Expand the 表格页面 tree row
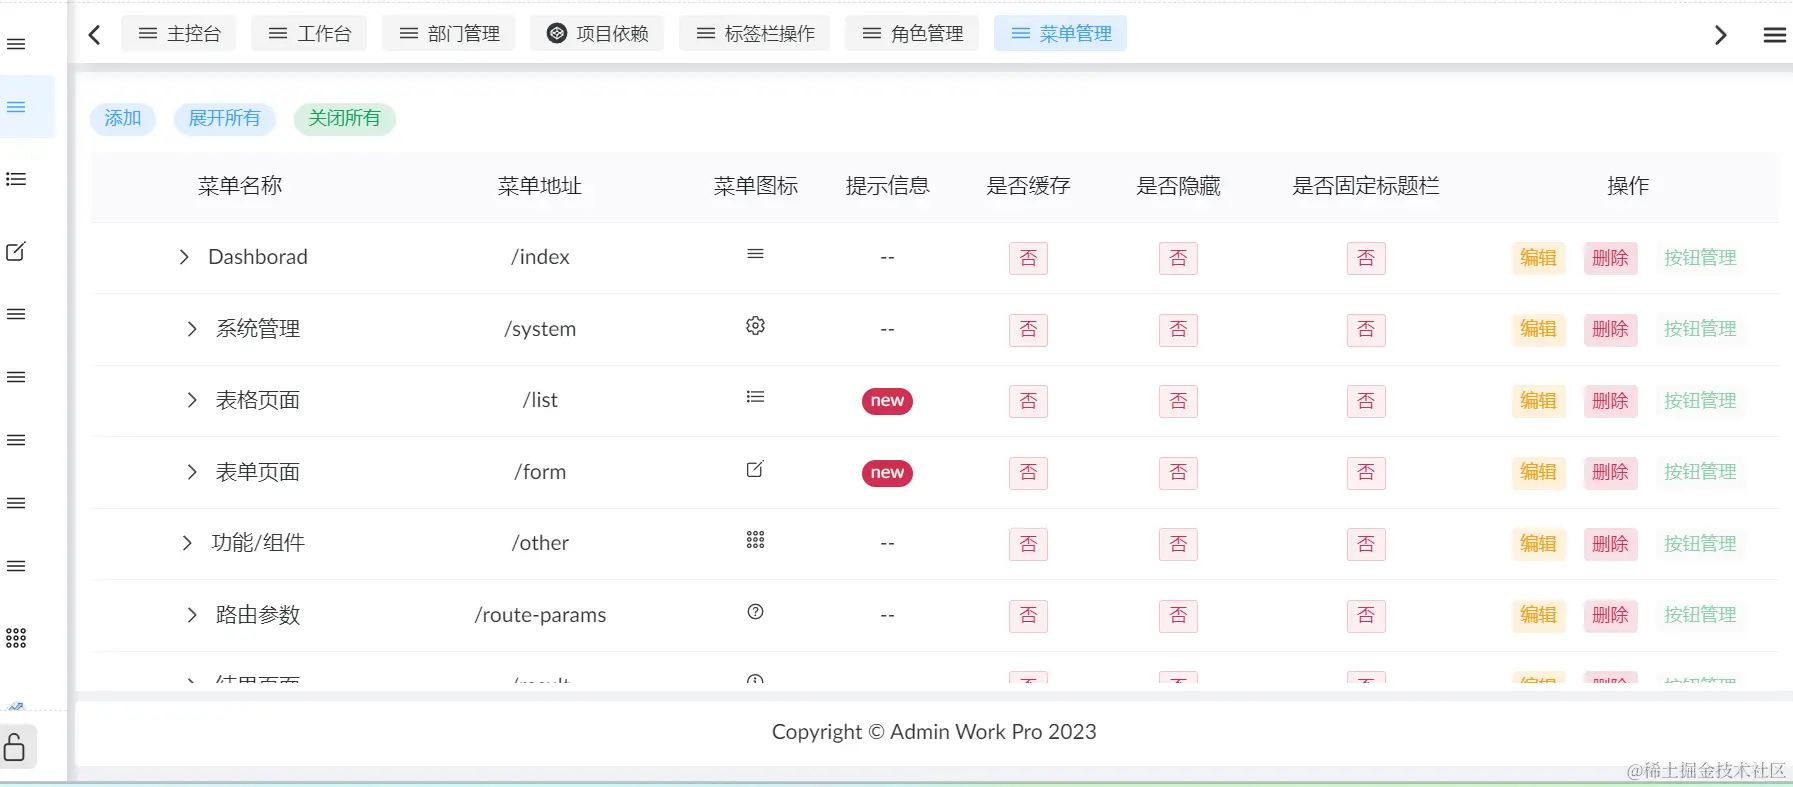Viewport: 1793px width, 787px height. click(192, 400)
